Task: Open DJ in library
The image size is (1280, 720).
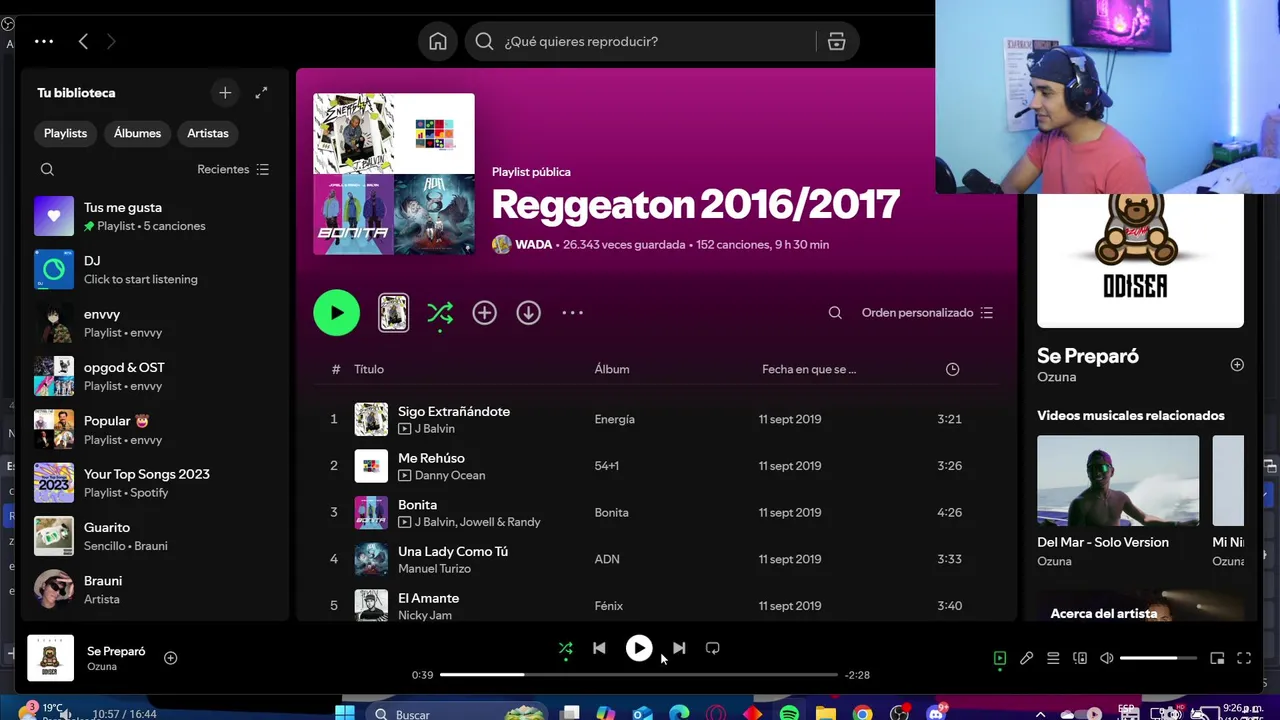Action: 155,270
